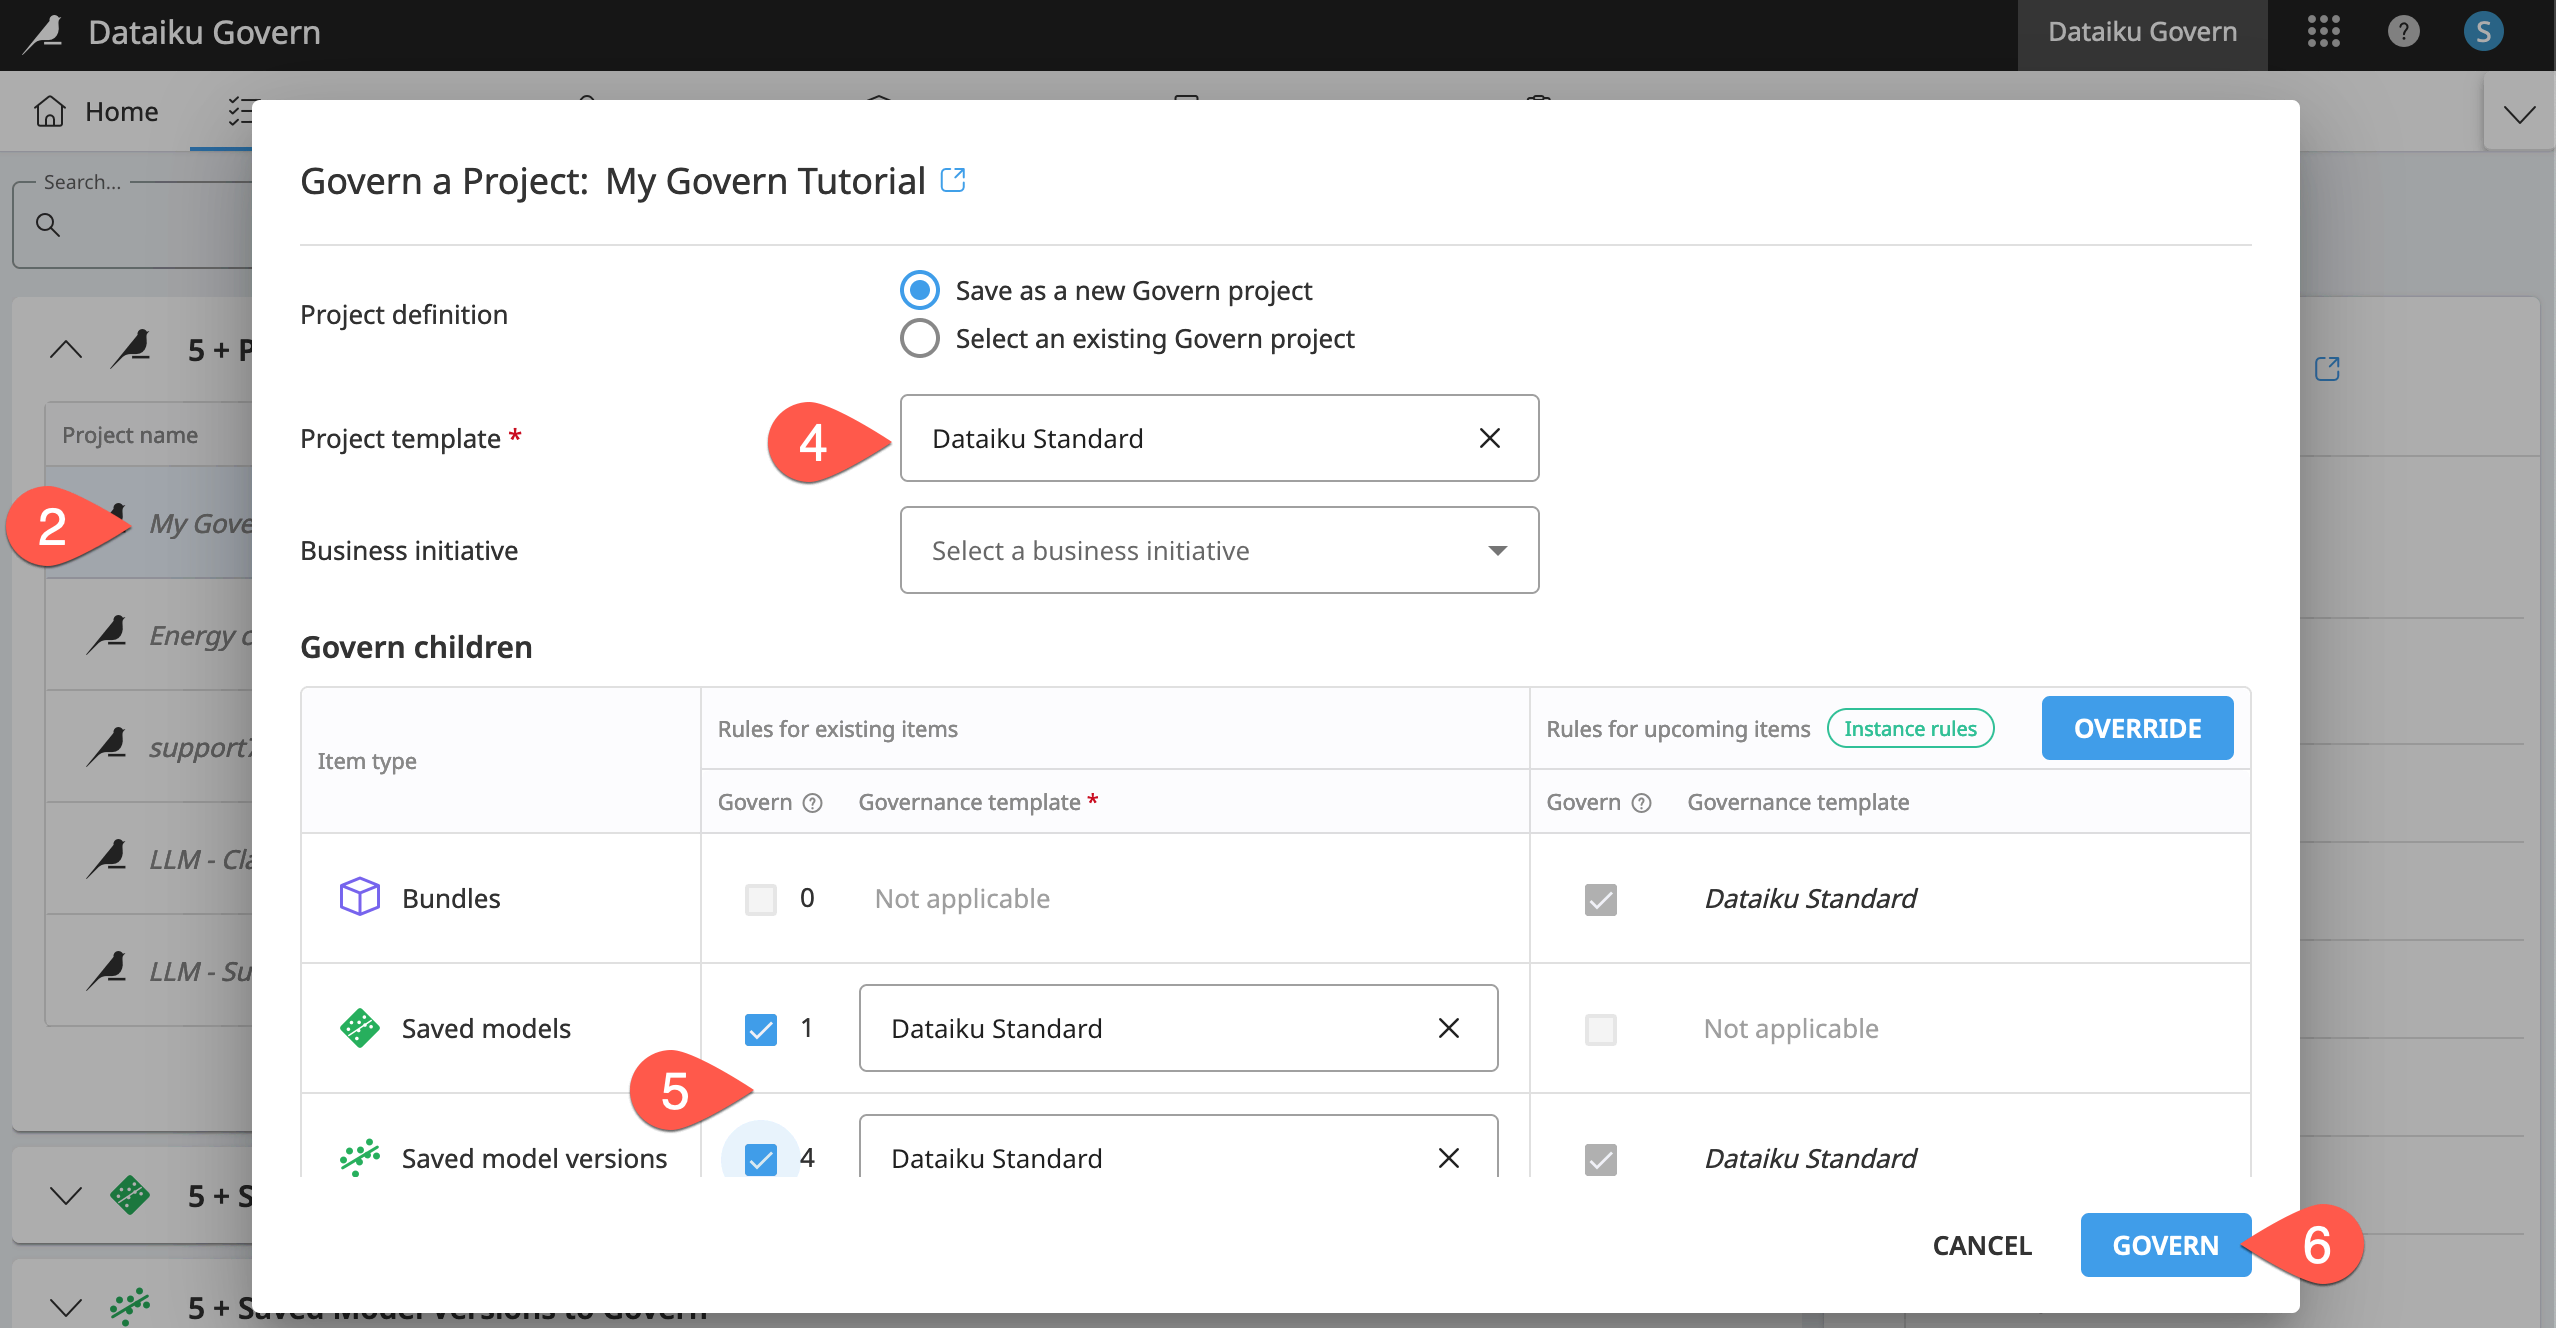This screenshot has width=2556, height=1328.
Task: Collapse the projects to govern group
Action: pos(66,350)
